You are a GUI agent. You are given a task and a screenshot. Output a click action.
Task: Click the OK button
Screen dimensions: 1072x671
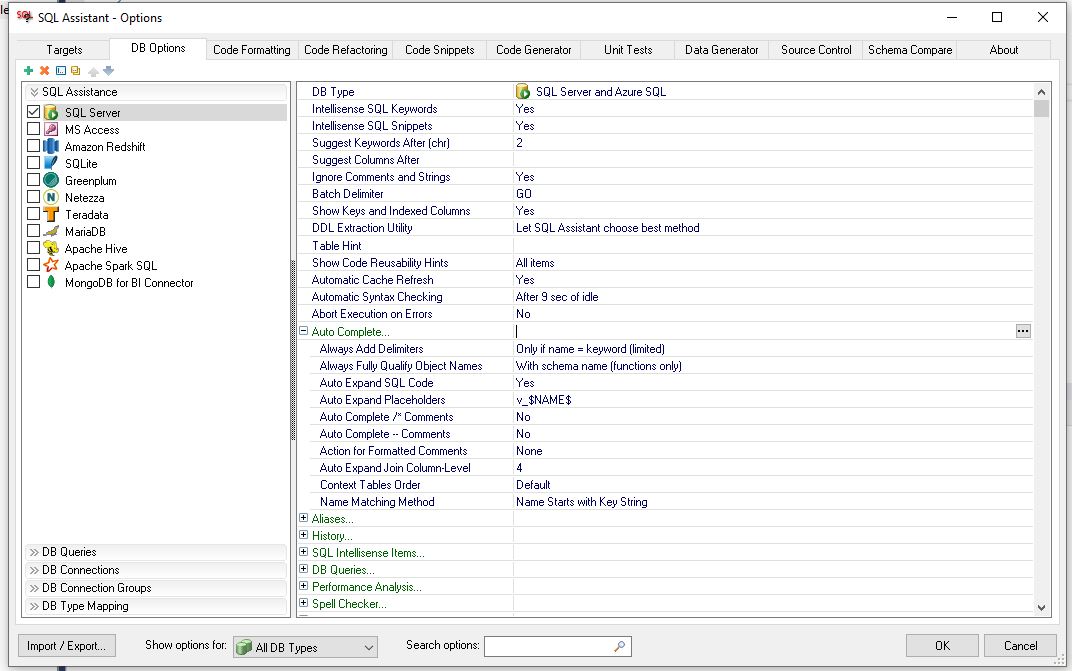pyautogui.click(x=942, y=646)
